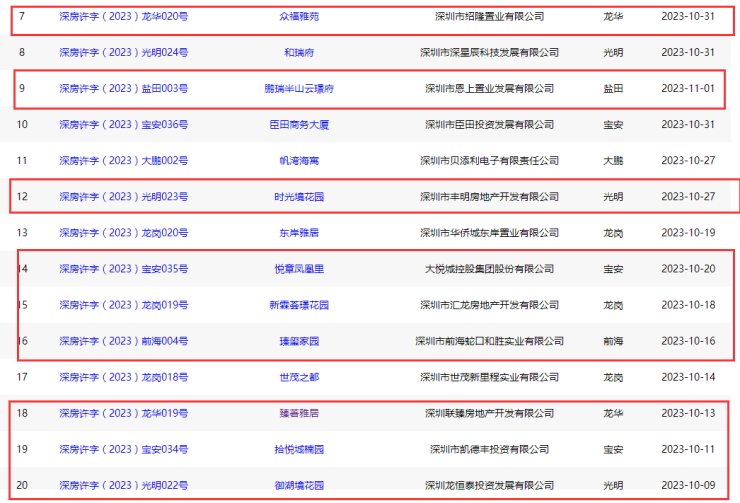Open the 和瑞府 project link
The image size is (740, 503).
(299, 52)
